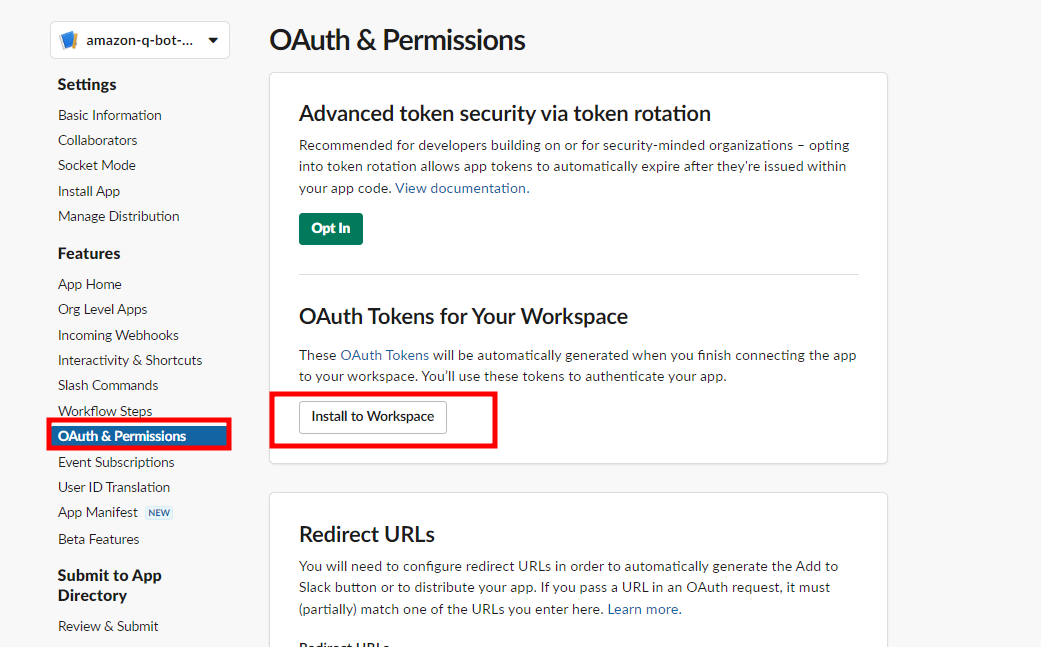Go to Interactivity & Shortcuts
The height and width of the screenshot is (647, 1041).
click(129, 360)
